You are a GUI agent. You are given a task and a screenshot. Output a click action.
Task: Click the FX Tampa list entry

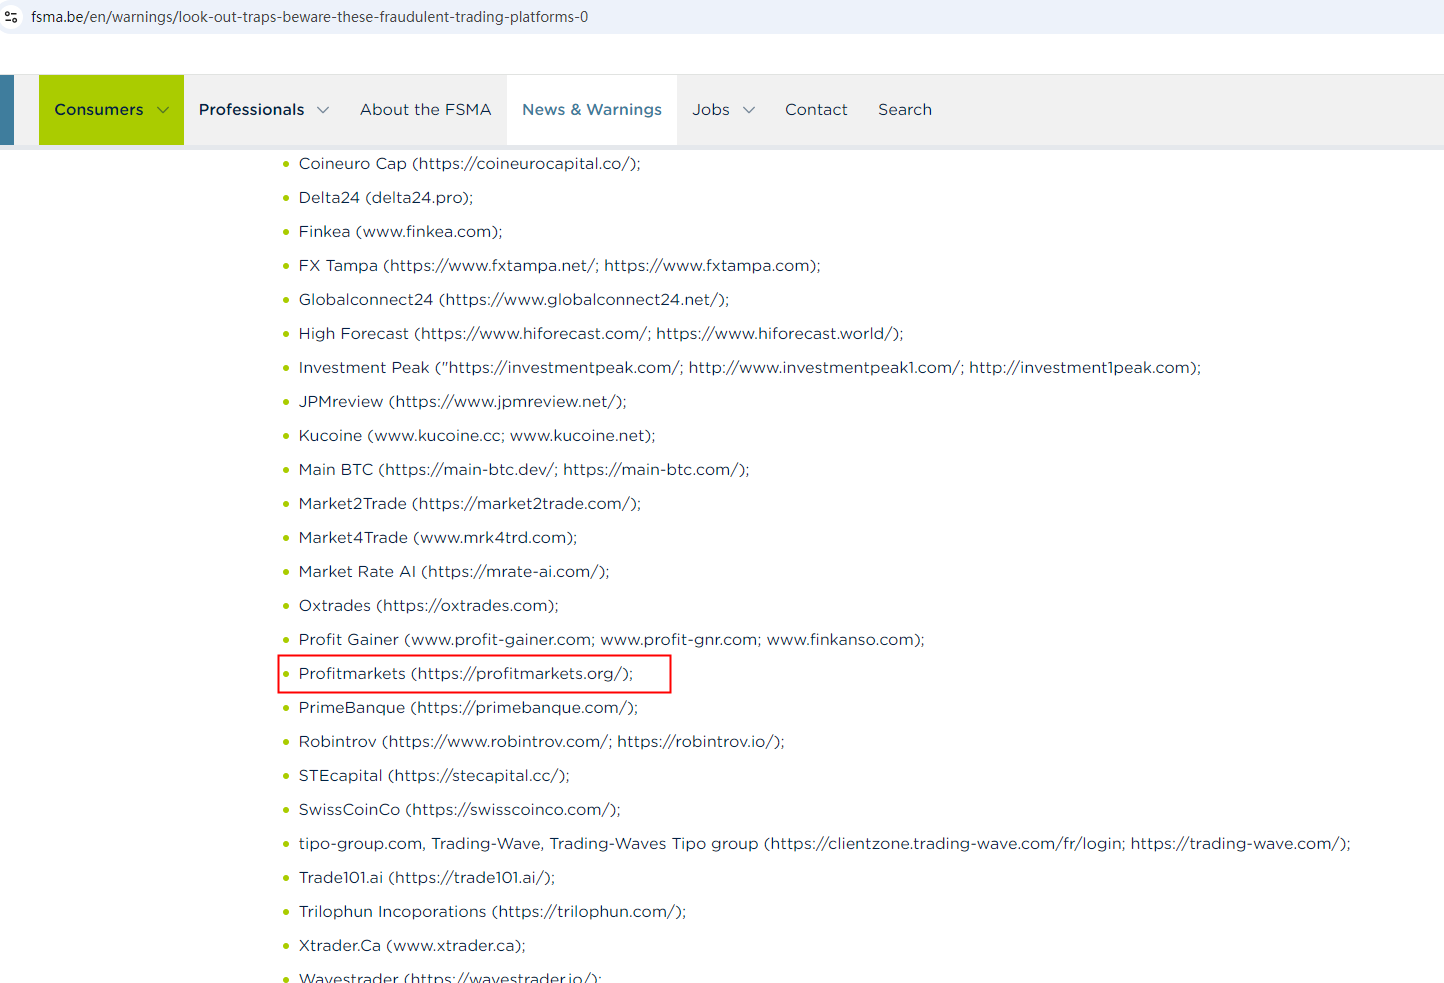tap(559, 266)
